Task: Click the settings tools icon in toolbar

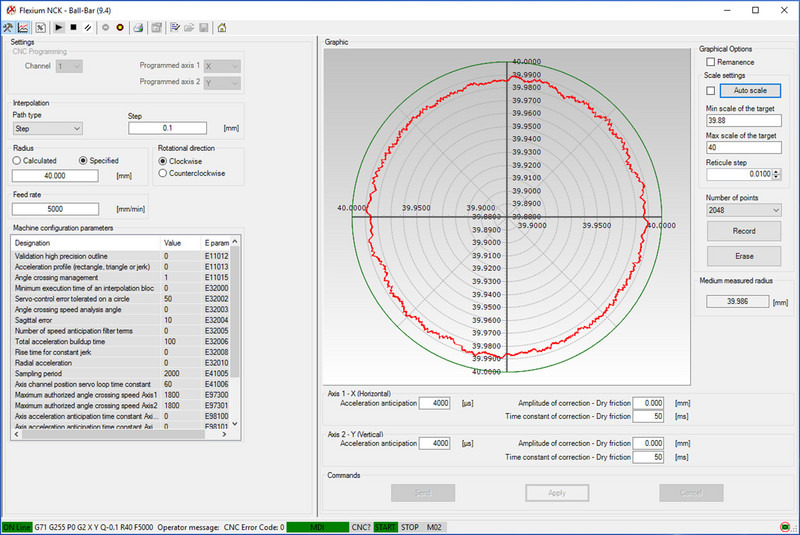Action: [x=9, y=27]
